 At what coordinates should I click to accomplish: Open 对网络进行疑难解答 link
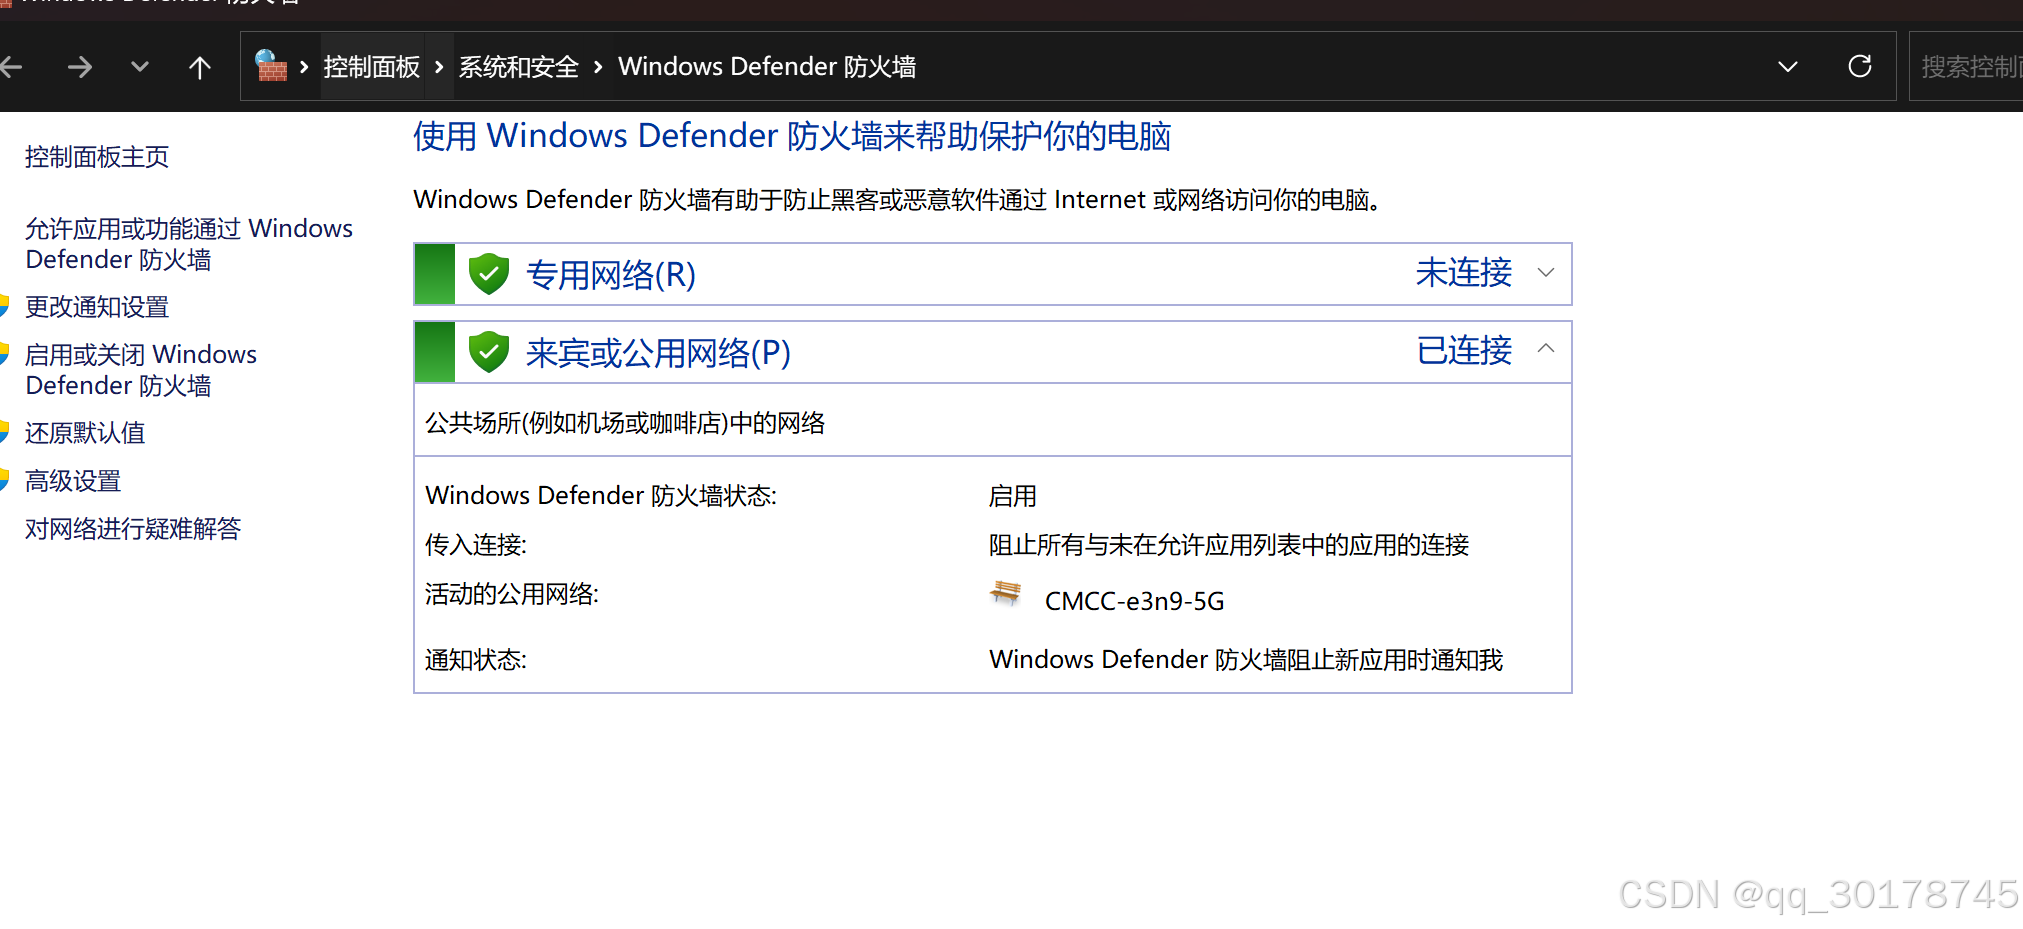133,529
